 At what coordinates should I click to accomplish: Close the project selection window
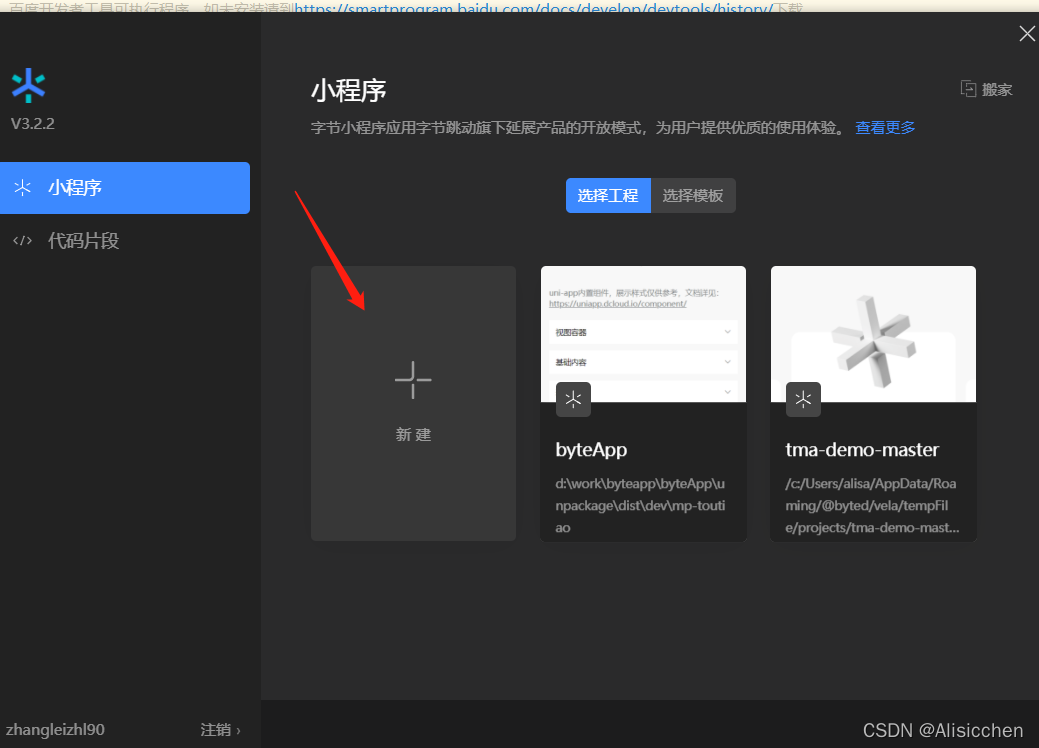[1027, 34]
